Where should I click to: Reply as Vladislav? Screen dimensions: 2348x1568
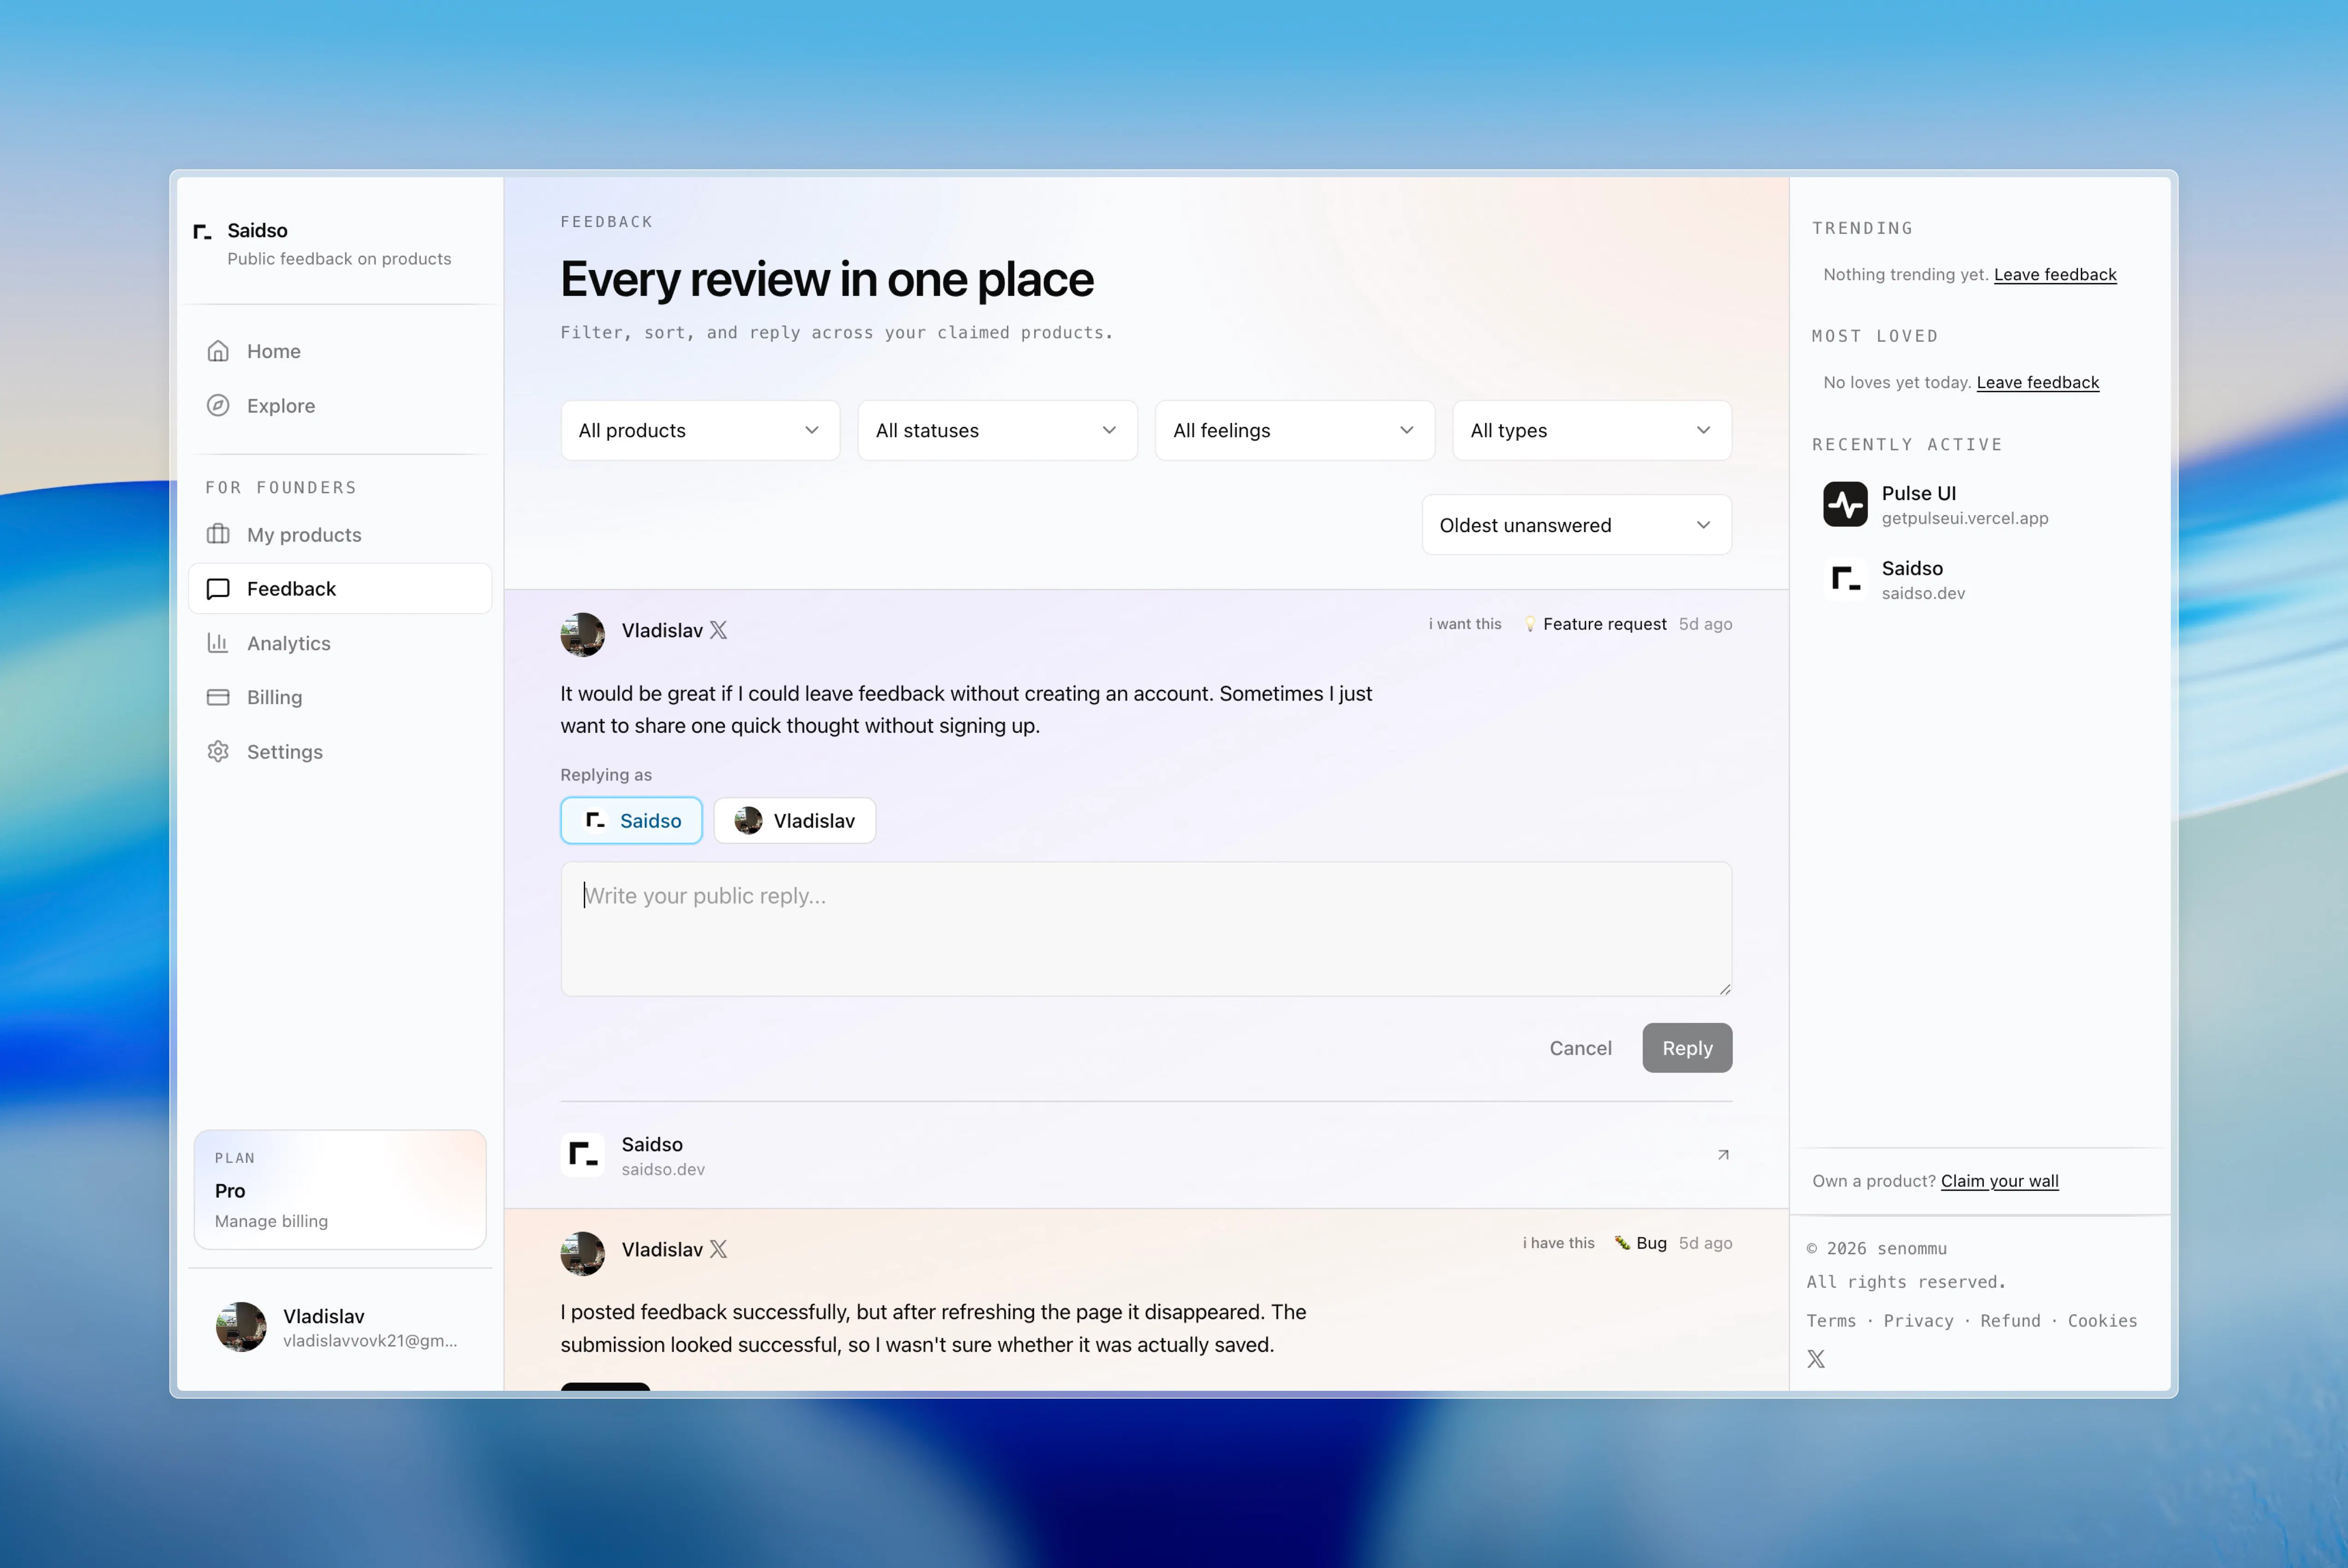click(795, 821)
